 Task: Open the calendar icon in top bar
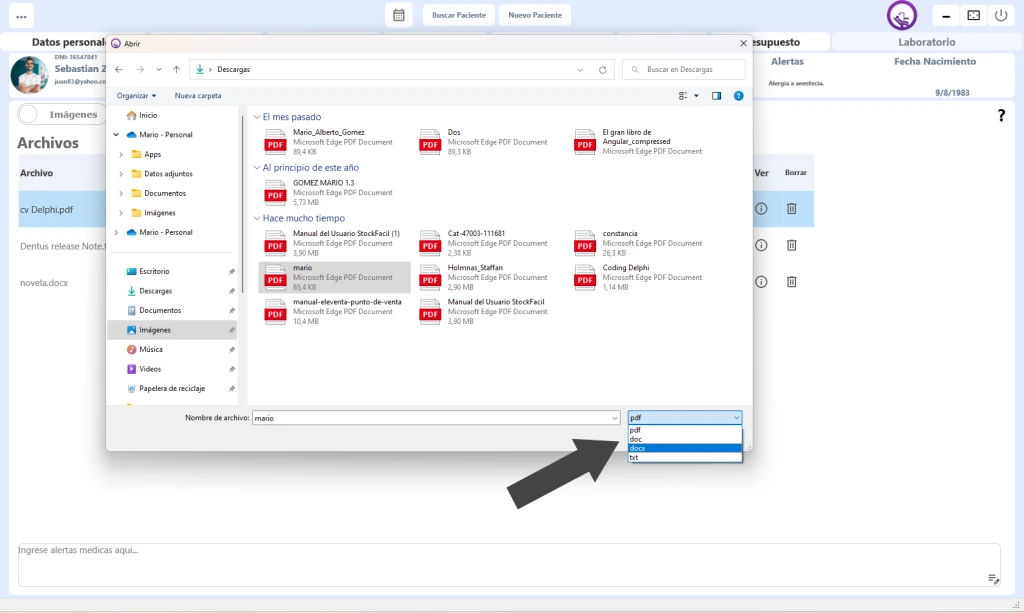click(x=398, y=15)
